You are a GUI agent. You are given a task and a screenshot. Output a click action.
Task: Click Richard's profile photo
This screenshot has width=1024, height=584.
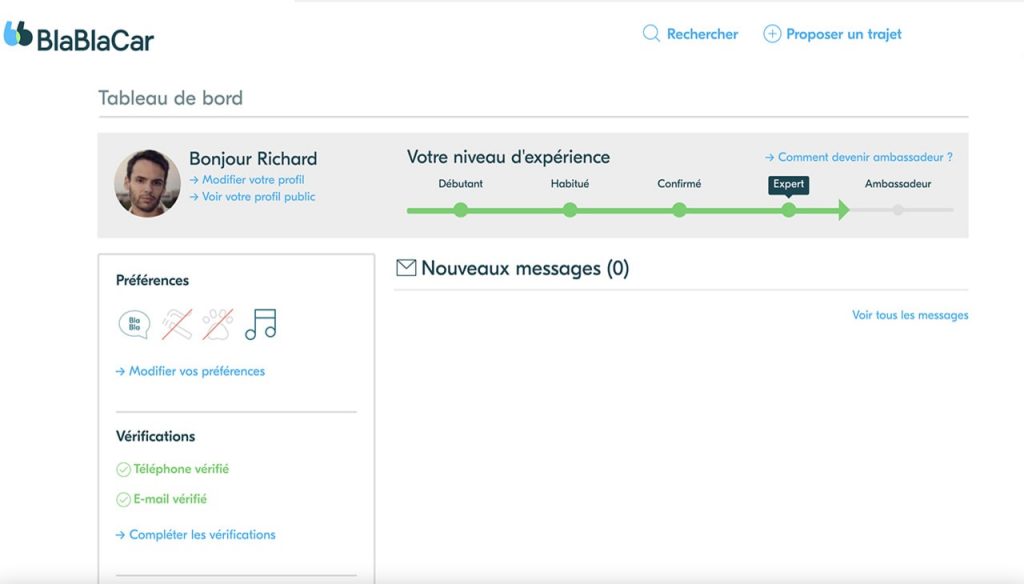[x=148, y=184]
